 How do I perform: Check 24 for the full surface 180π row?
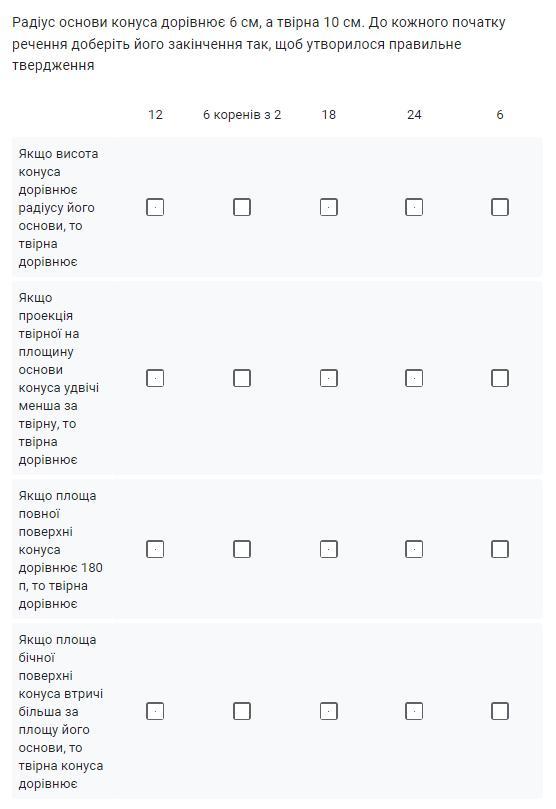coord(414,549)
